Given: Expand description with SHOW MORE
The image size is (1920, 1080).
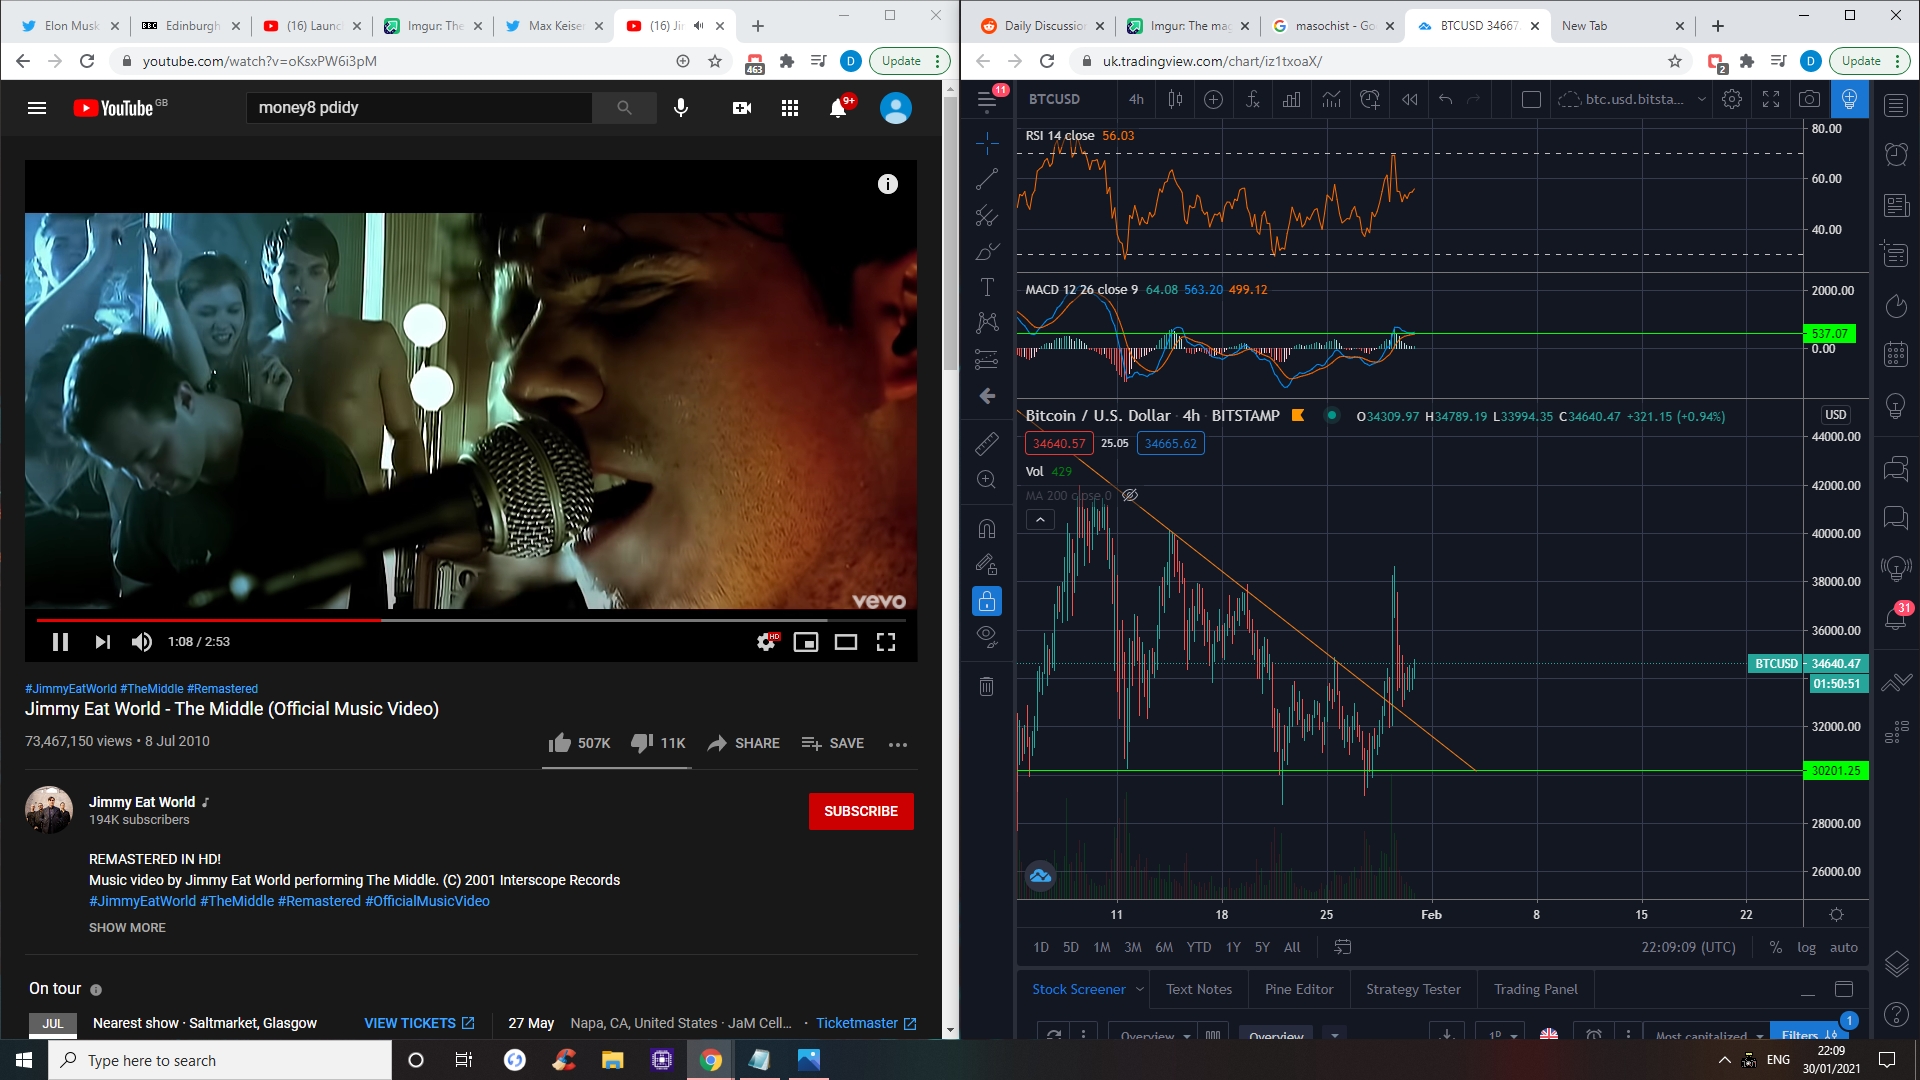Looking at the screenshot, I should coord(127,928).
